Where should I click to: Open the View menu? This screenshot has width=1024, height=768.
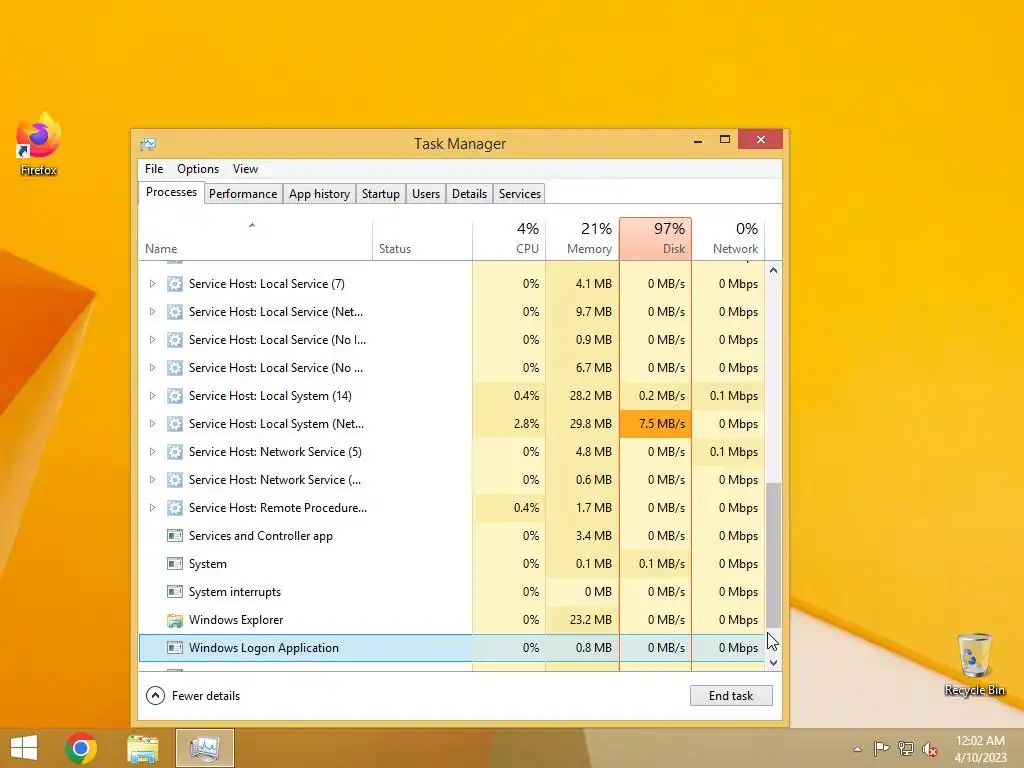(x=246, y=169)
